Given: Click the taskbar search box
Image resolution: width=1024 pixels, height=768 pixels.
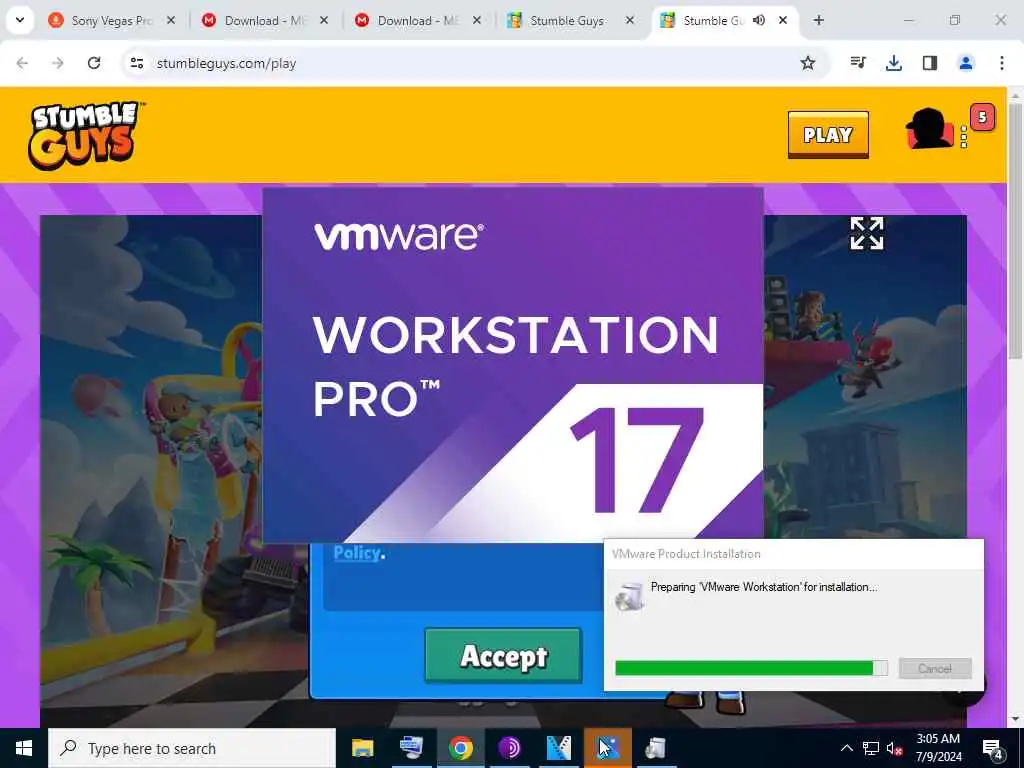Looking at the screenshot, I should 192,748.
